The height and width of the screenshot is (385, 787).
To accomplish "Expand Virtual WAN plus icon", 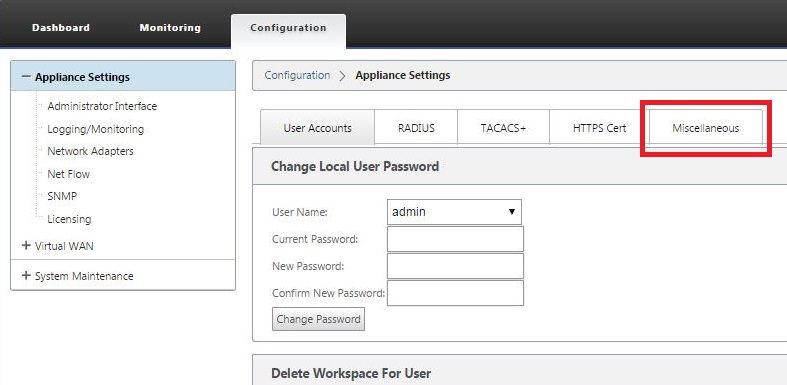I will (x=26, y=246).
